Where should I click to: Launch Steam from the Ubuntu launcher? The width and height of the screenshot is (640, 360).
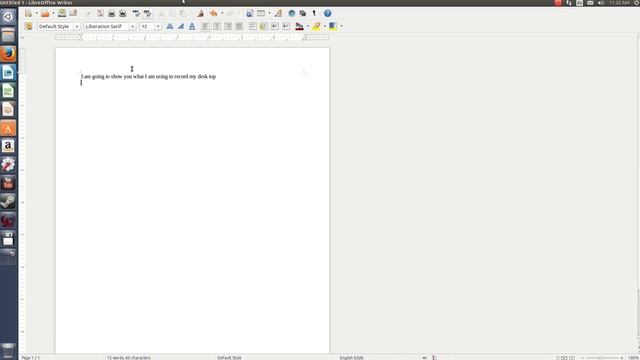tap(8, 201)
